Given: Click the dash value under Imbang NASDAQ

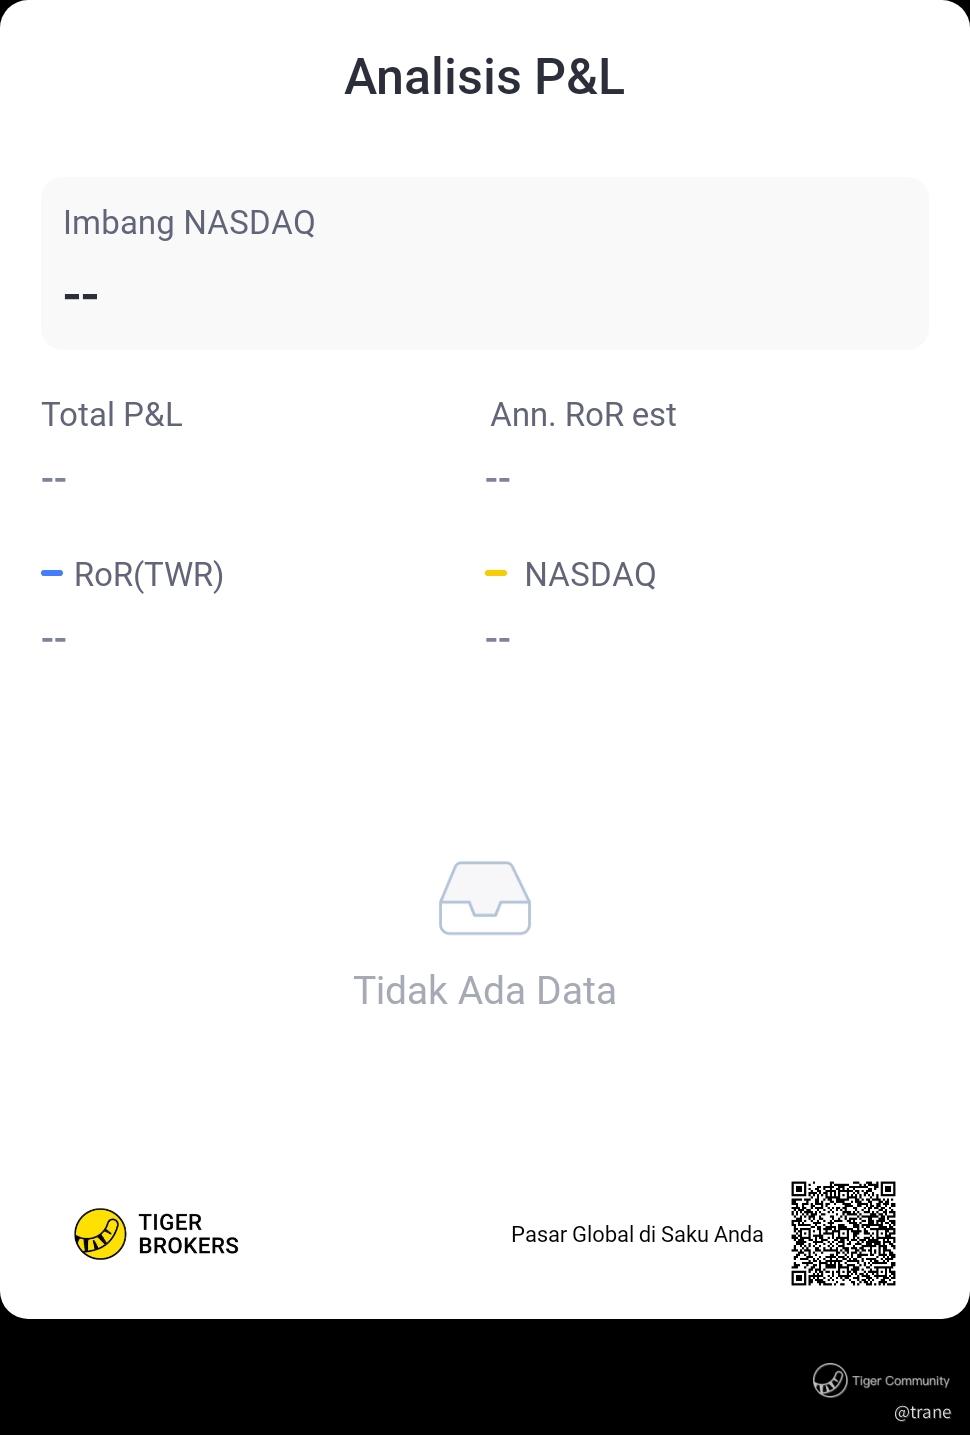Looking at the screenshot, I should [80, 296].
